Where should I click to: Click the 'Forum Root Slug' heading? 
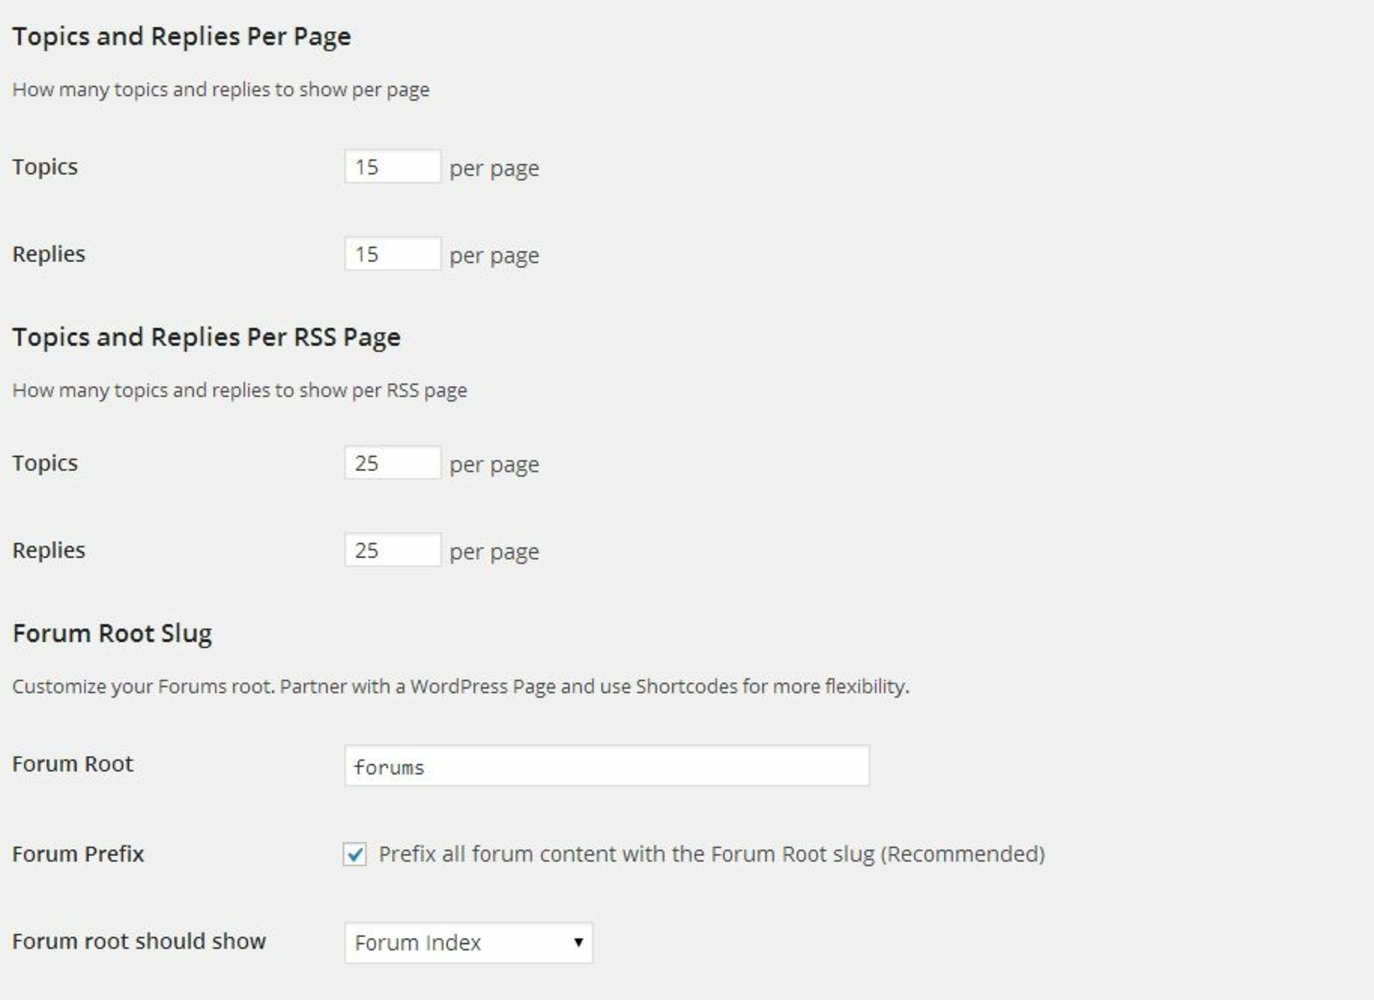click(x=112, y=634)
